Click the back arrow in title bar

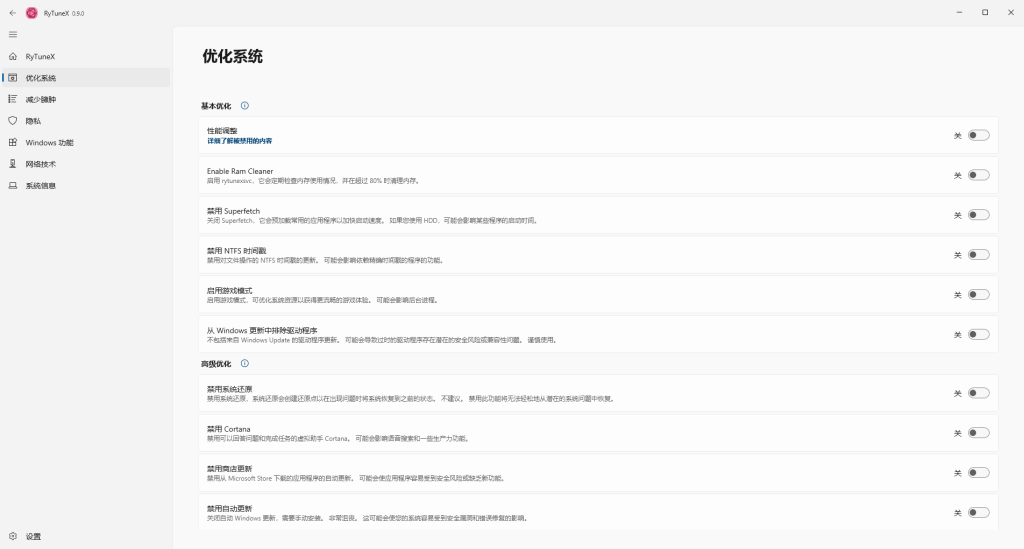(12, 12)
